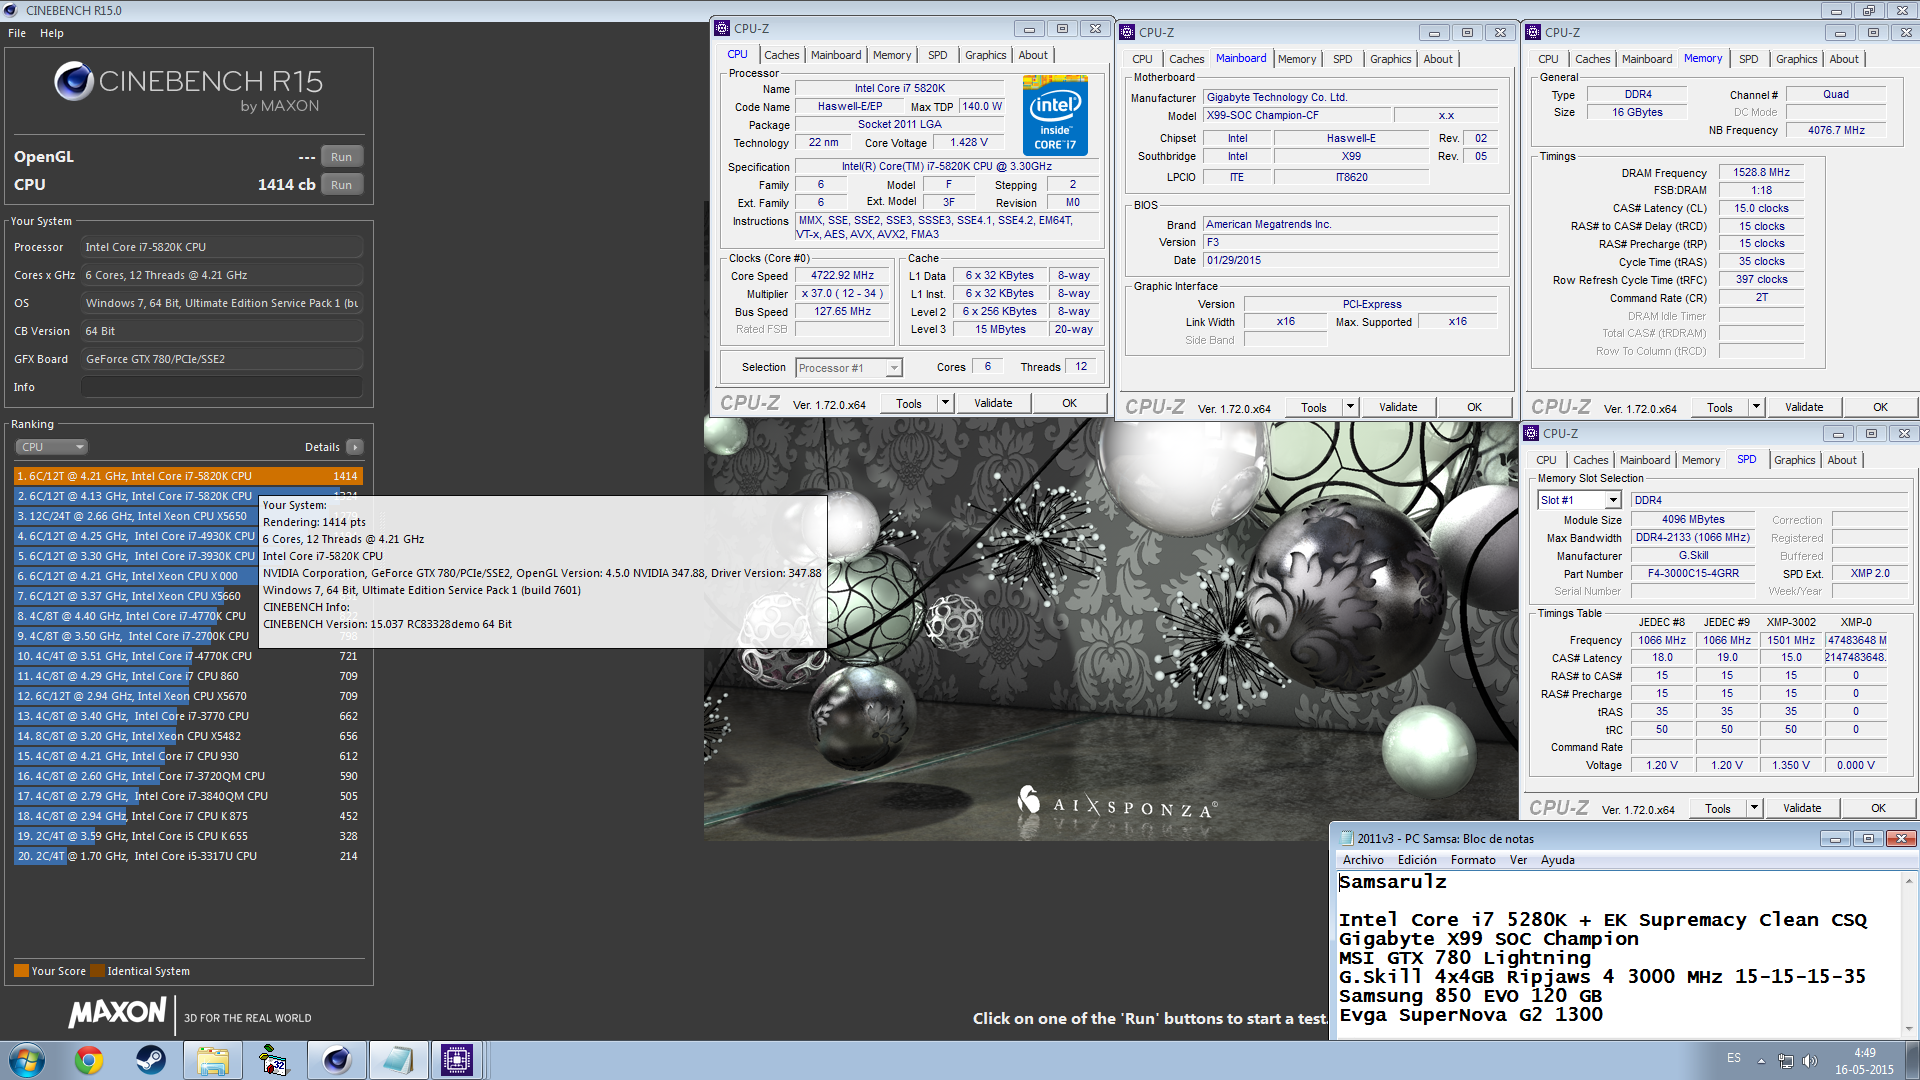Launch Google Chrome from the taskbar
This screenshot has width=1920, height=1080.
89,1060
